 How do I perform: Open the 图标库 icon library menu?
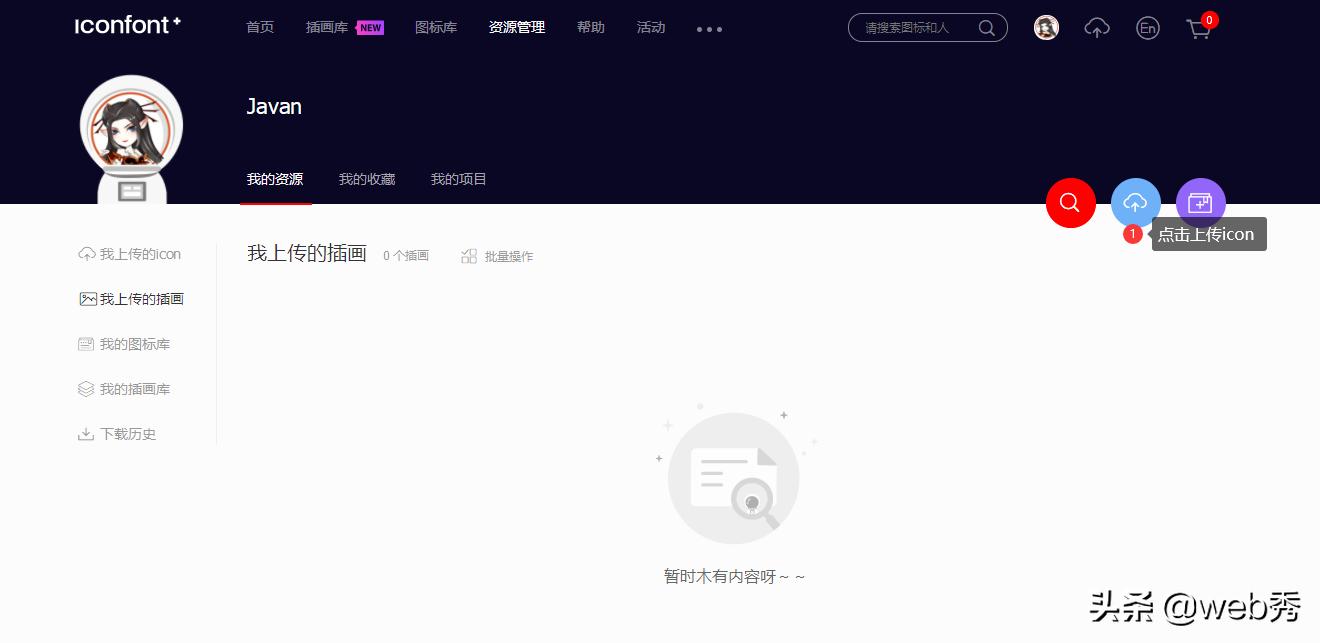436,28
